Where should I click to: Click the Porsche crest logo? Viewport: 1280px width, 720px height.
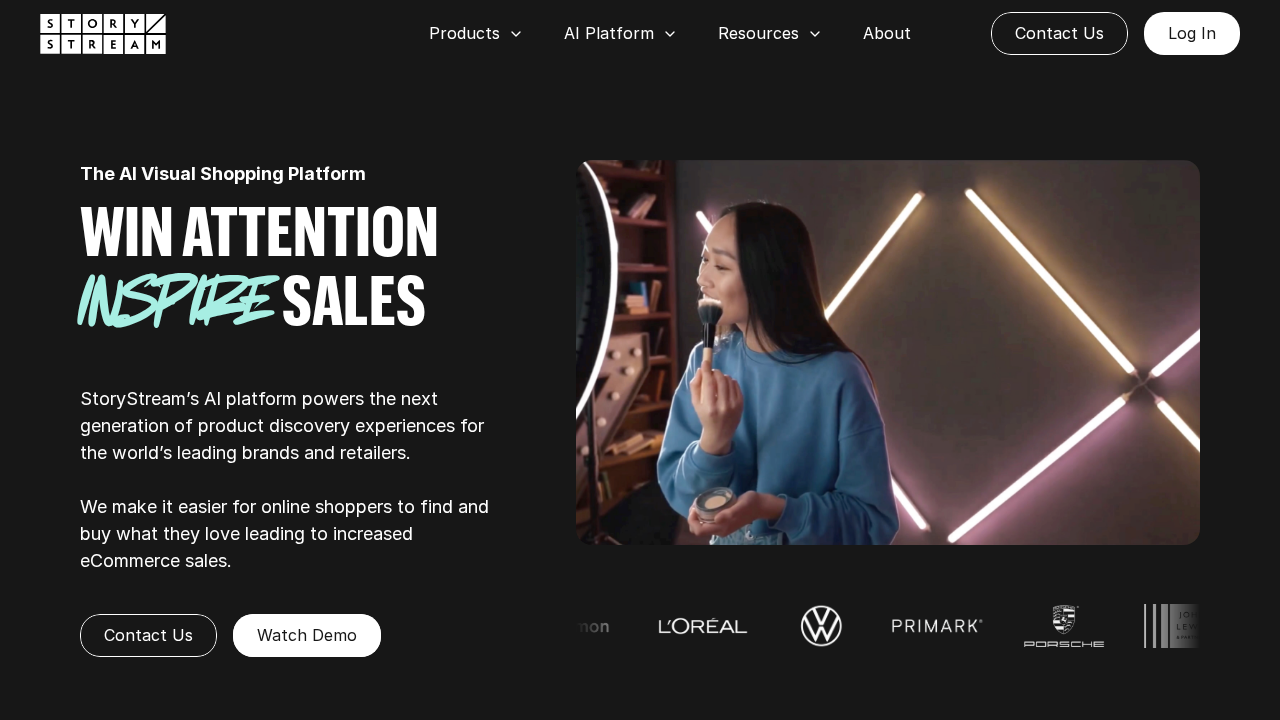pos(1064,626)
